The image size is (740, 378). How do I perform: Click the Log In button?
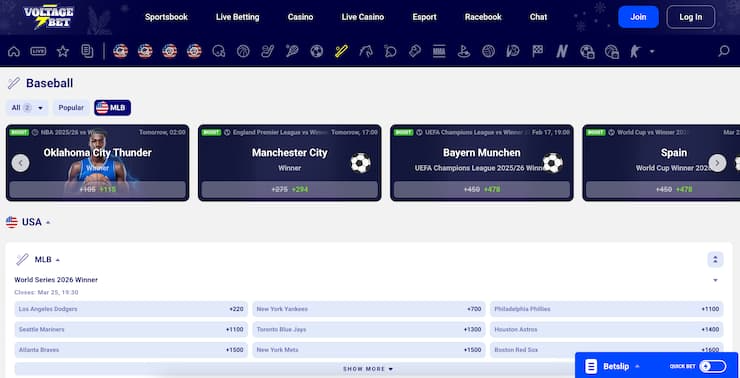click(x=690, y=17)
